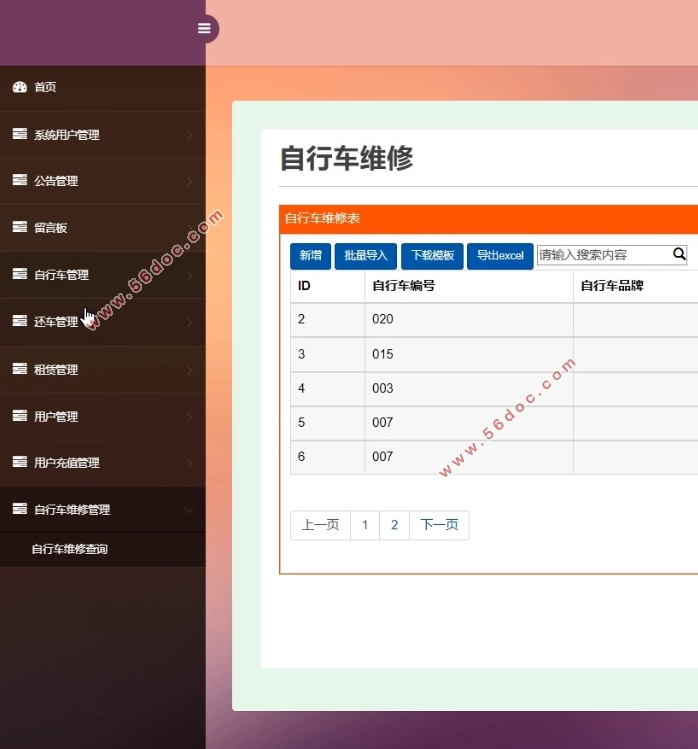Expand 公告管理 with its chevron arrow
This screenshot has width=698, height=749.
click(x=190, y=182)
